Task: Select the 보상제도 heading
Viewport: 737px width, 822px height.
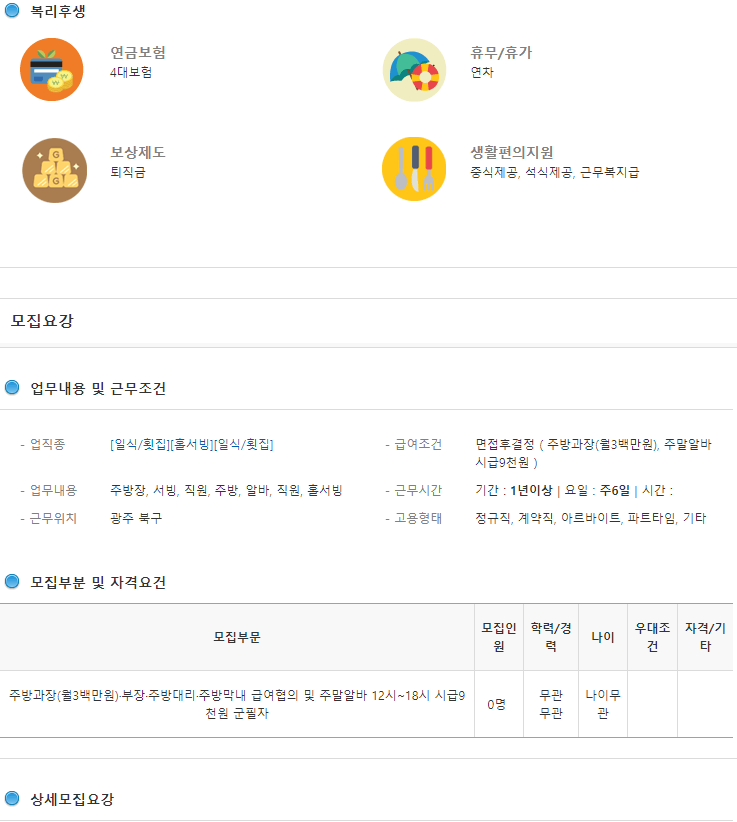Action: tap(138, 153)
